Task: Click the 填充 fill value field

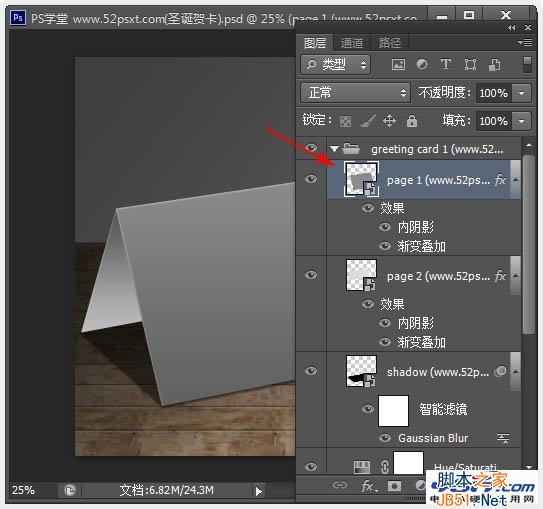Action: tap(493, 121)
